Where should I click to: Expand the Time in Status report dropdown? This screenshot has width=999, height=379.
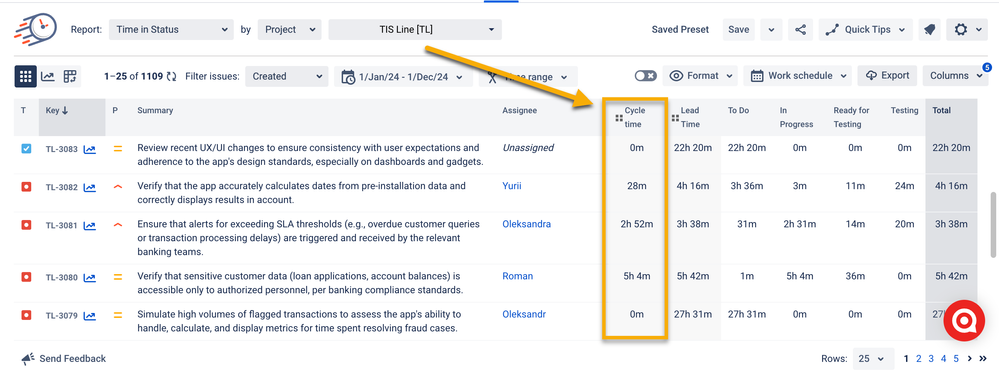[x=171, y=29]
